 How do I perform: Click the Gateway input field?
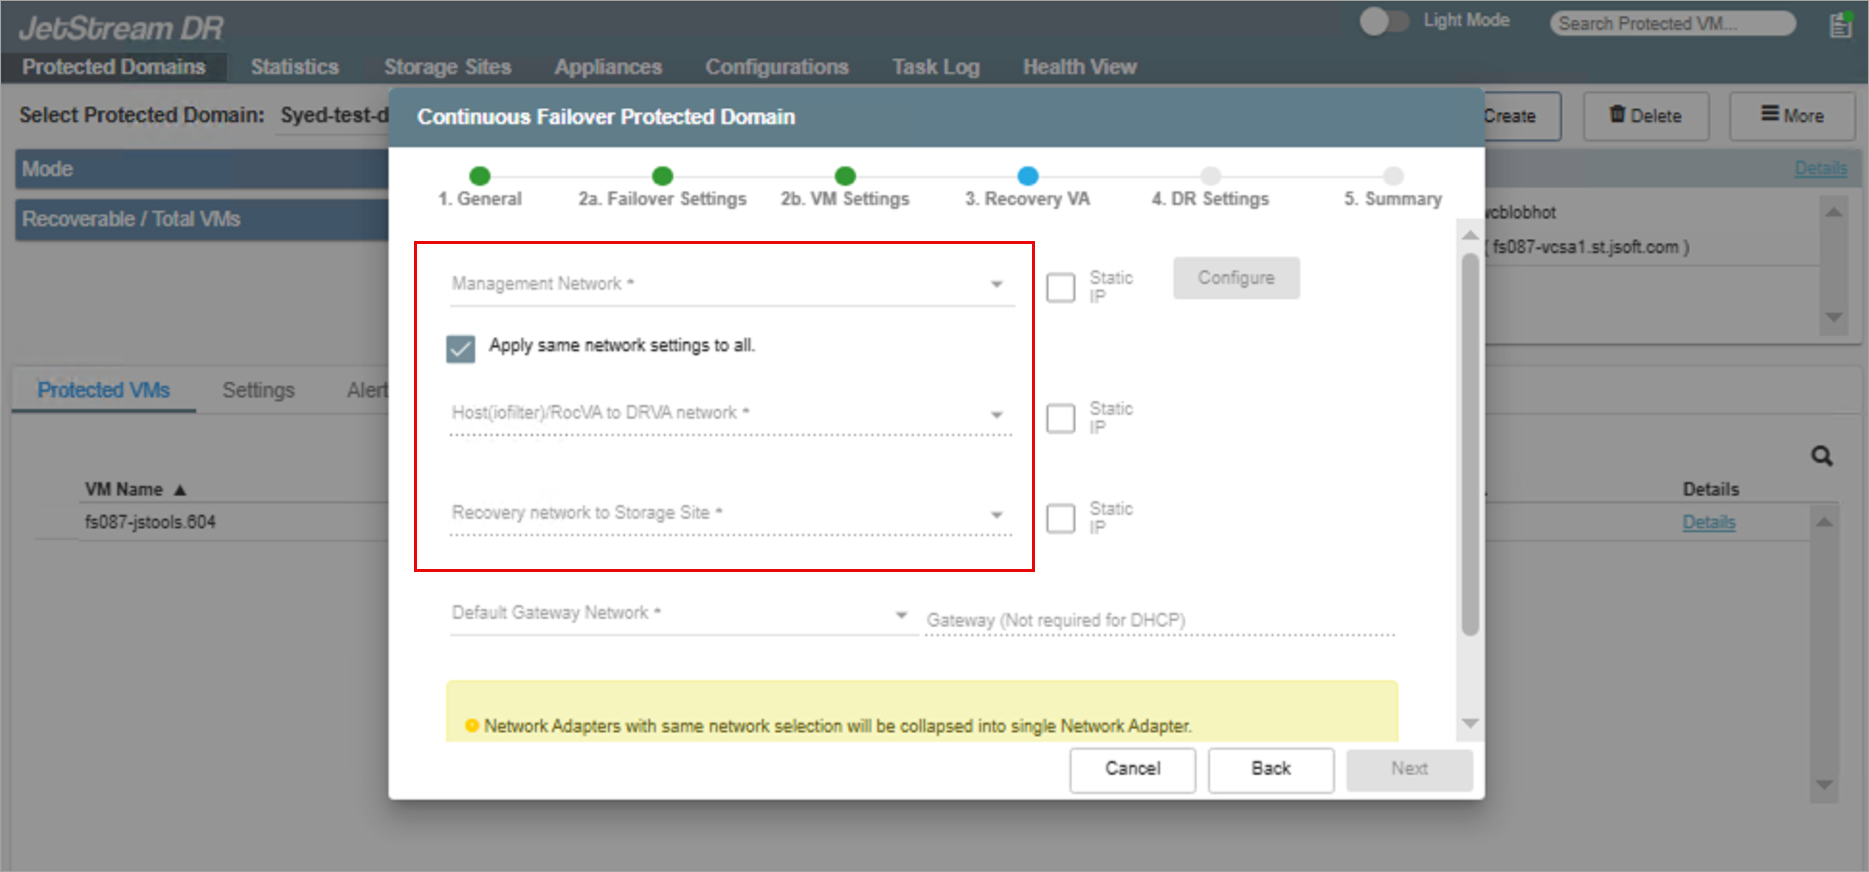[x=1158, y=620]
